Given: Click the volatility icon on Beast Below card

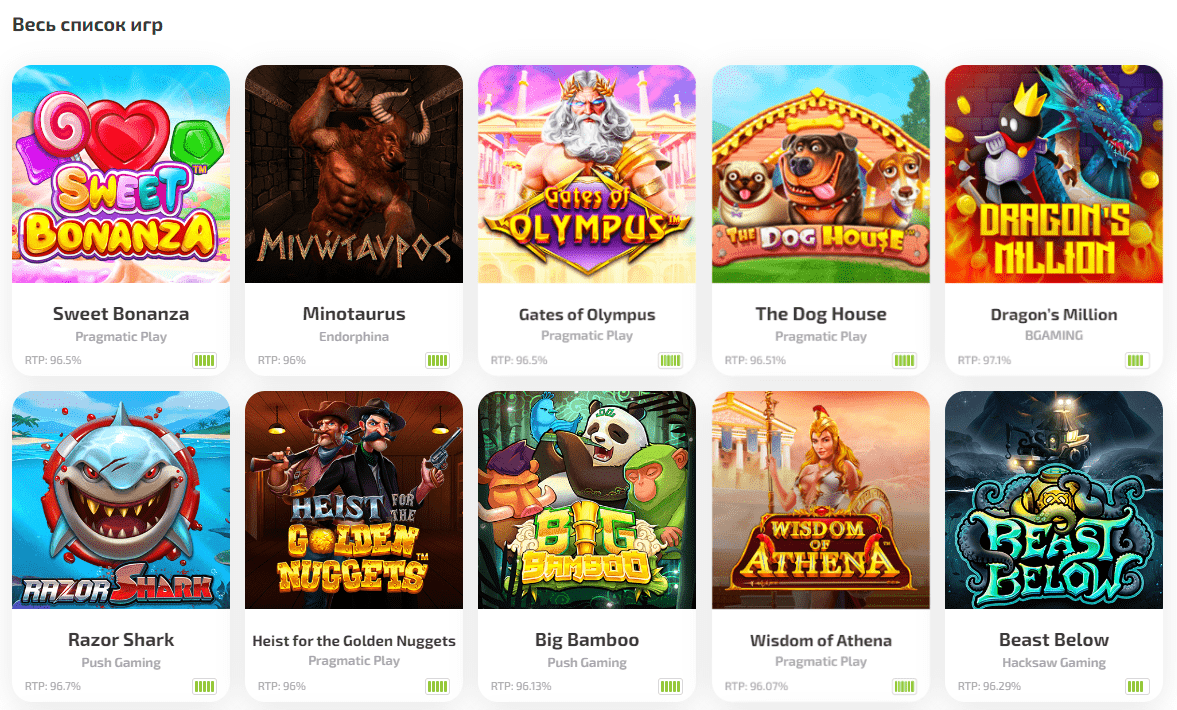Looking at the screenshot, I should tap(1137, 686).
